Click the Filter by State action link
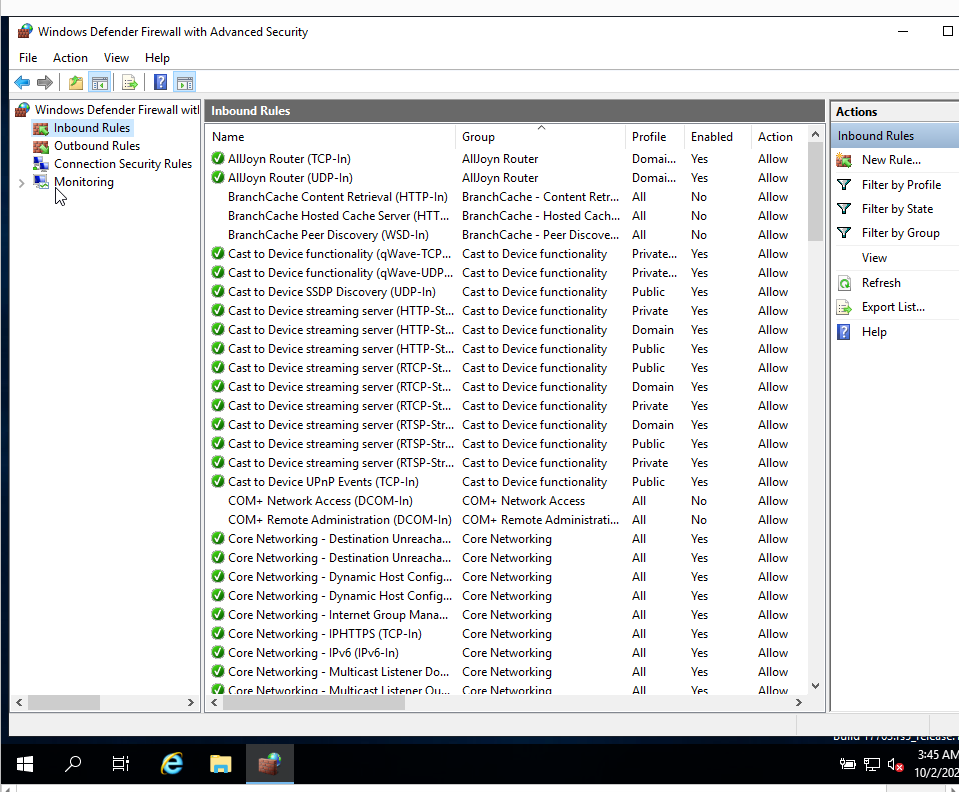 (x=897, y=209)
